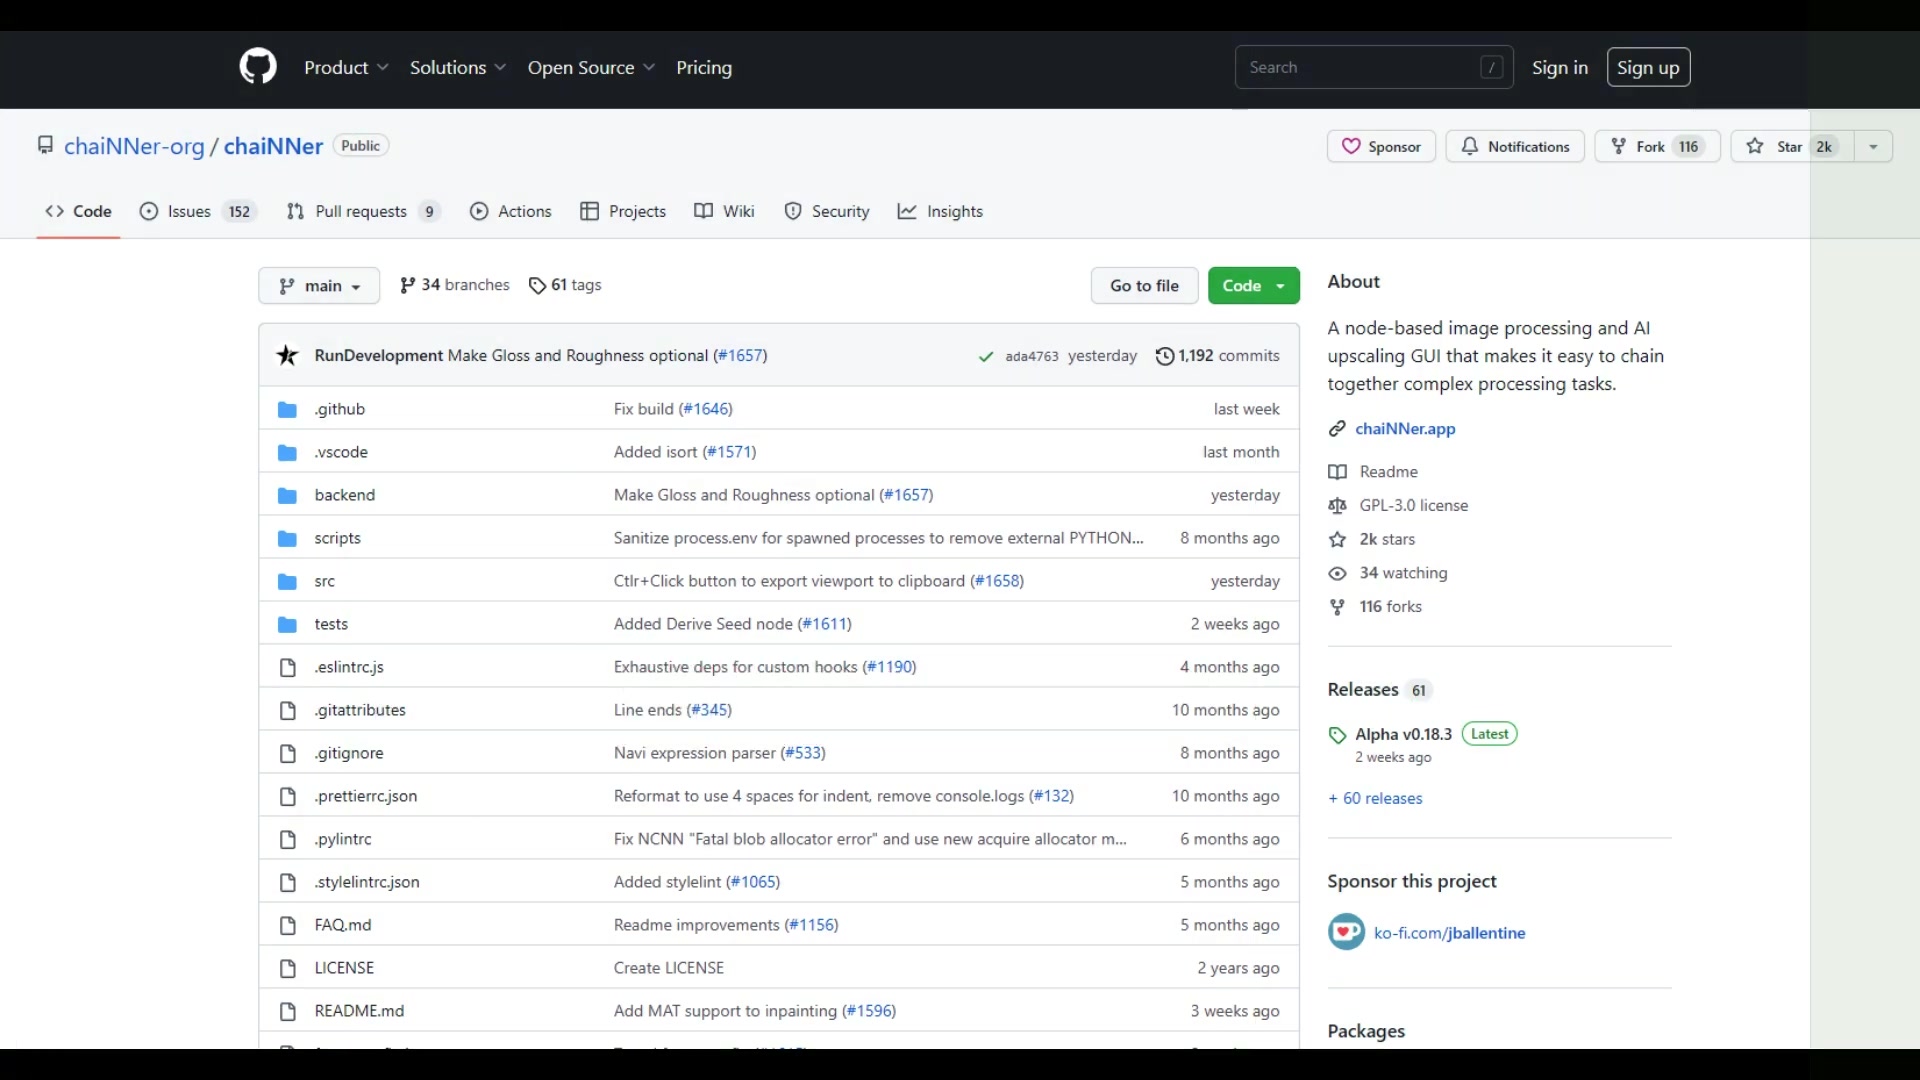Screen dimensions: 1920x1080
Task: Open the README.md file
Action: click(359, 1011)
